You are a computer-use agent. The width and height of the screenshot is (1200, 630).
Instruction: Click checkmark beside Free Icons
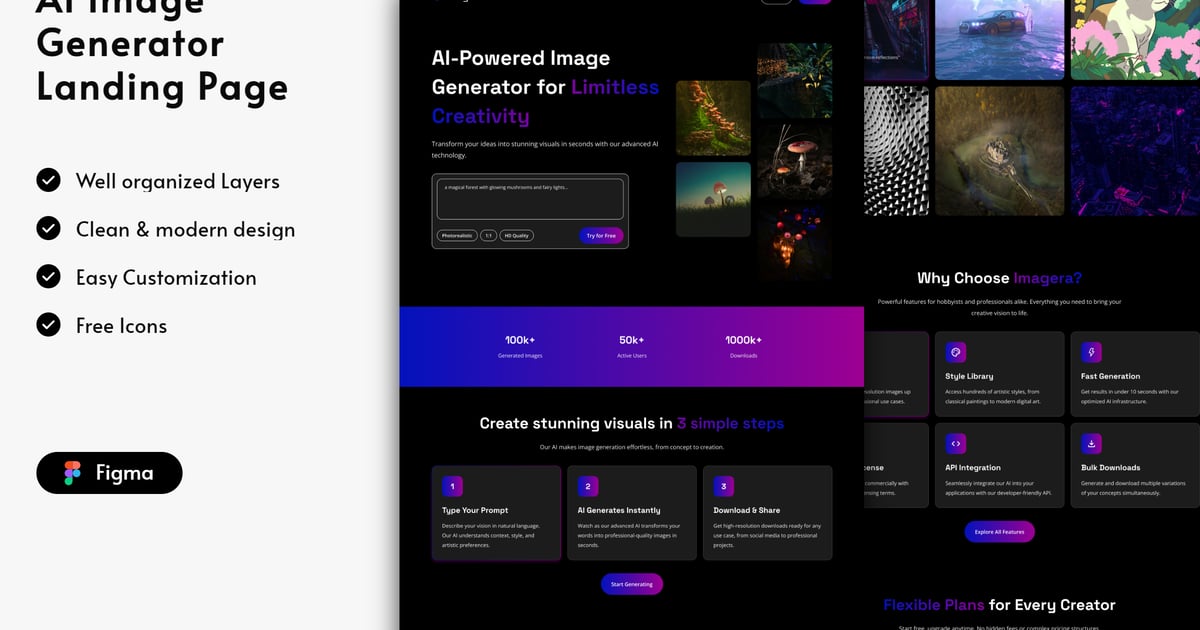[48, 325]
